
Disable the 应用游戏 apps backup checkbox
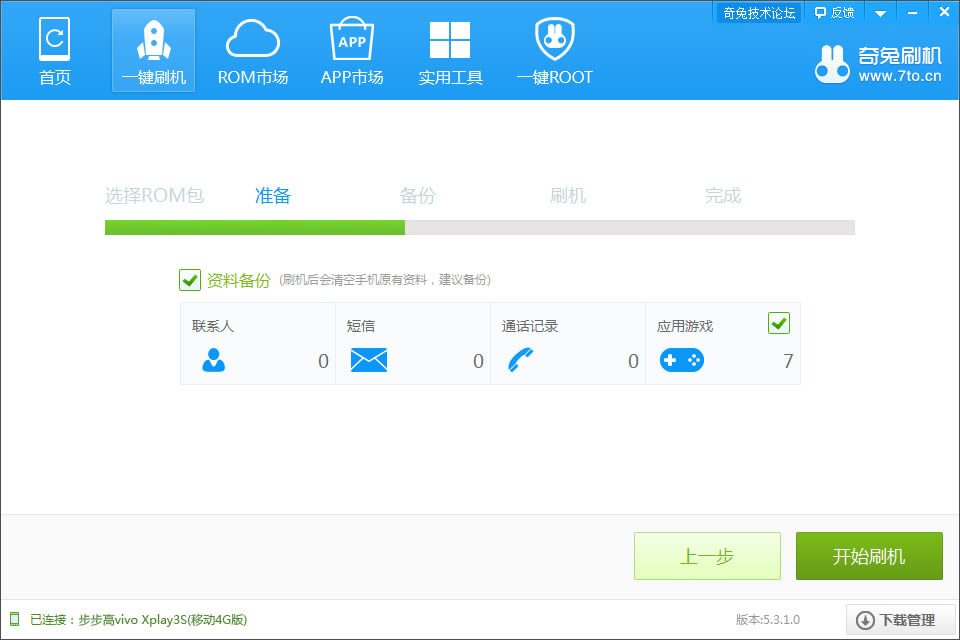coord(778,323)
